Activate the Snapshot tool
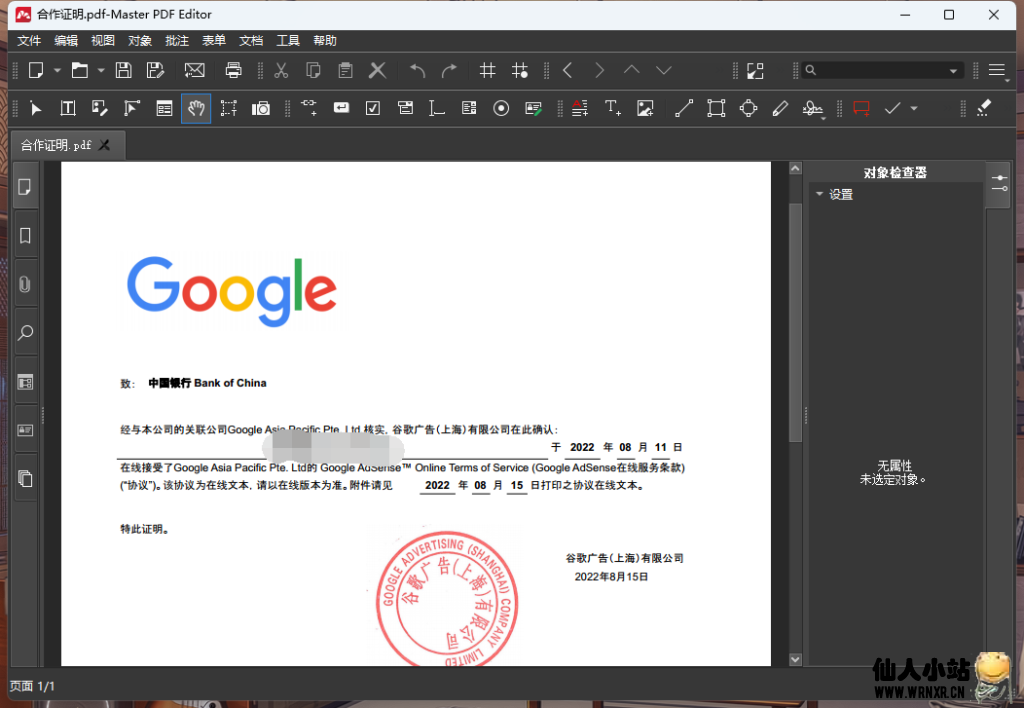Screen dimensions: 1024x708 [x=261, y=108]
